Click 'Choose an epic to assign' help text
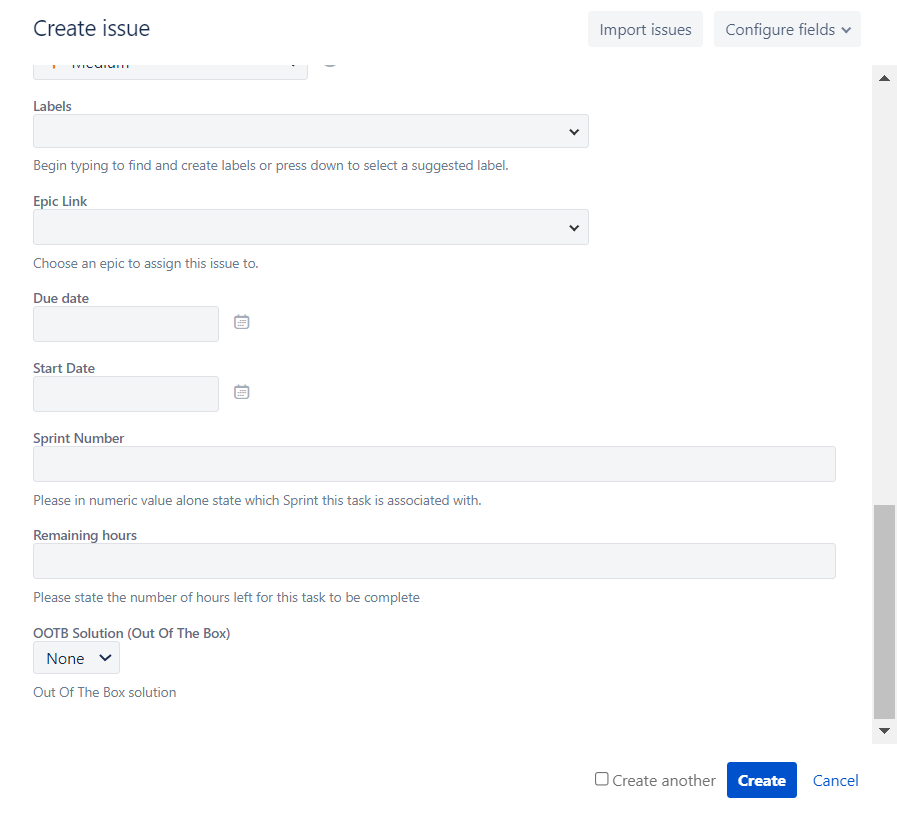 click(x=146, y=264)
